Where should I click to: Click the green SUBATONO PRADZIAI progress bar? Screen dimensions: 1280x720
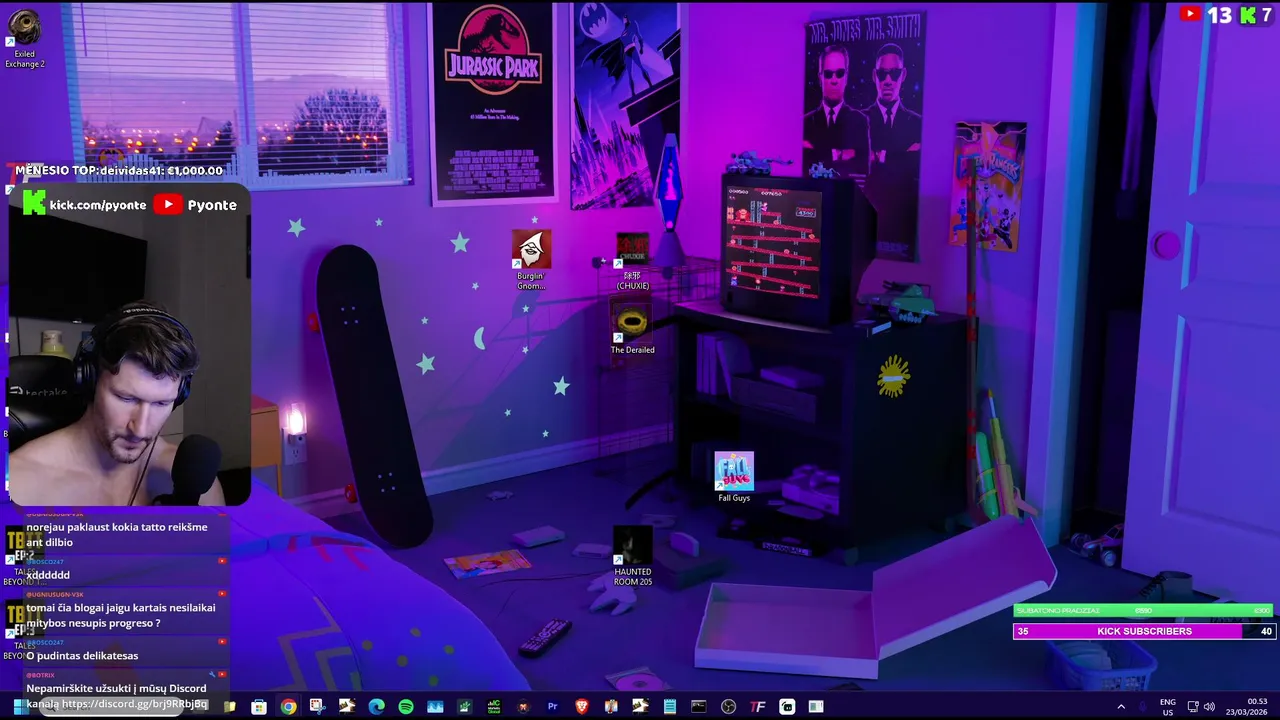coord(1143,610)
